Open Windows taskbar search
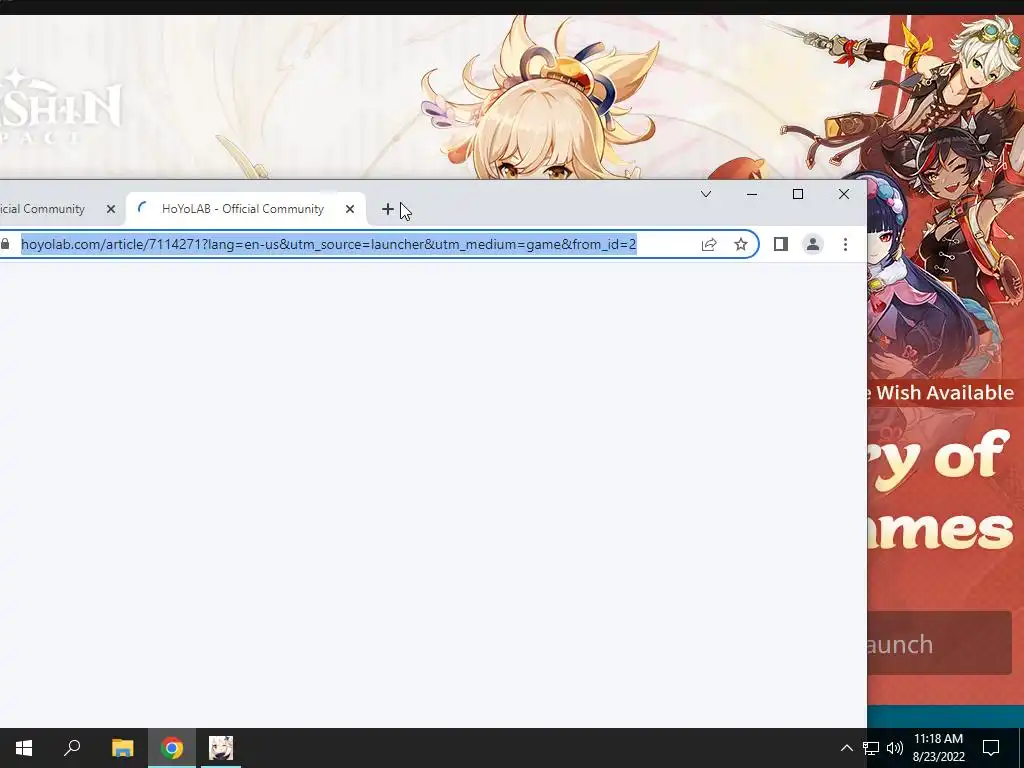The height and width of the screenshot is (768, 1024). point(72,748)
